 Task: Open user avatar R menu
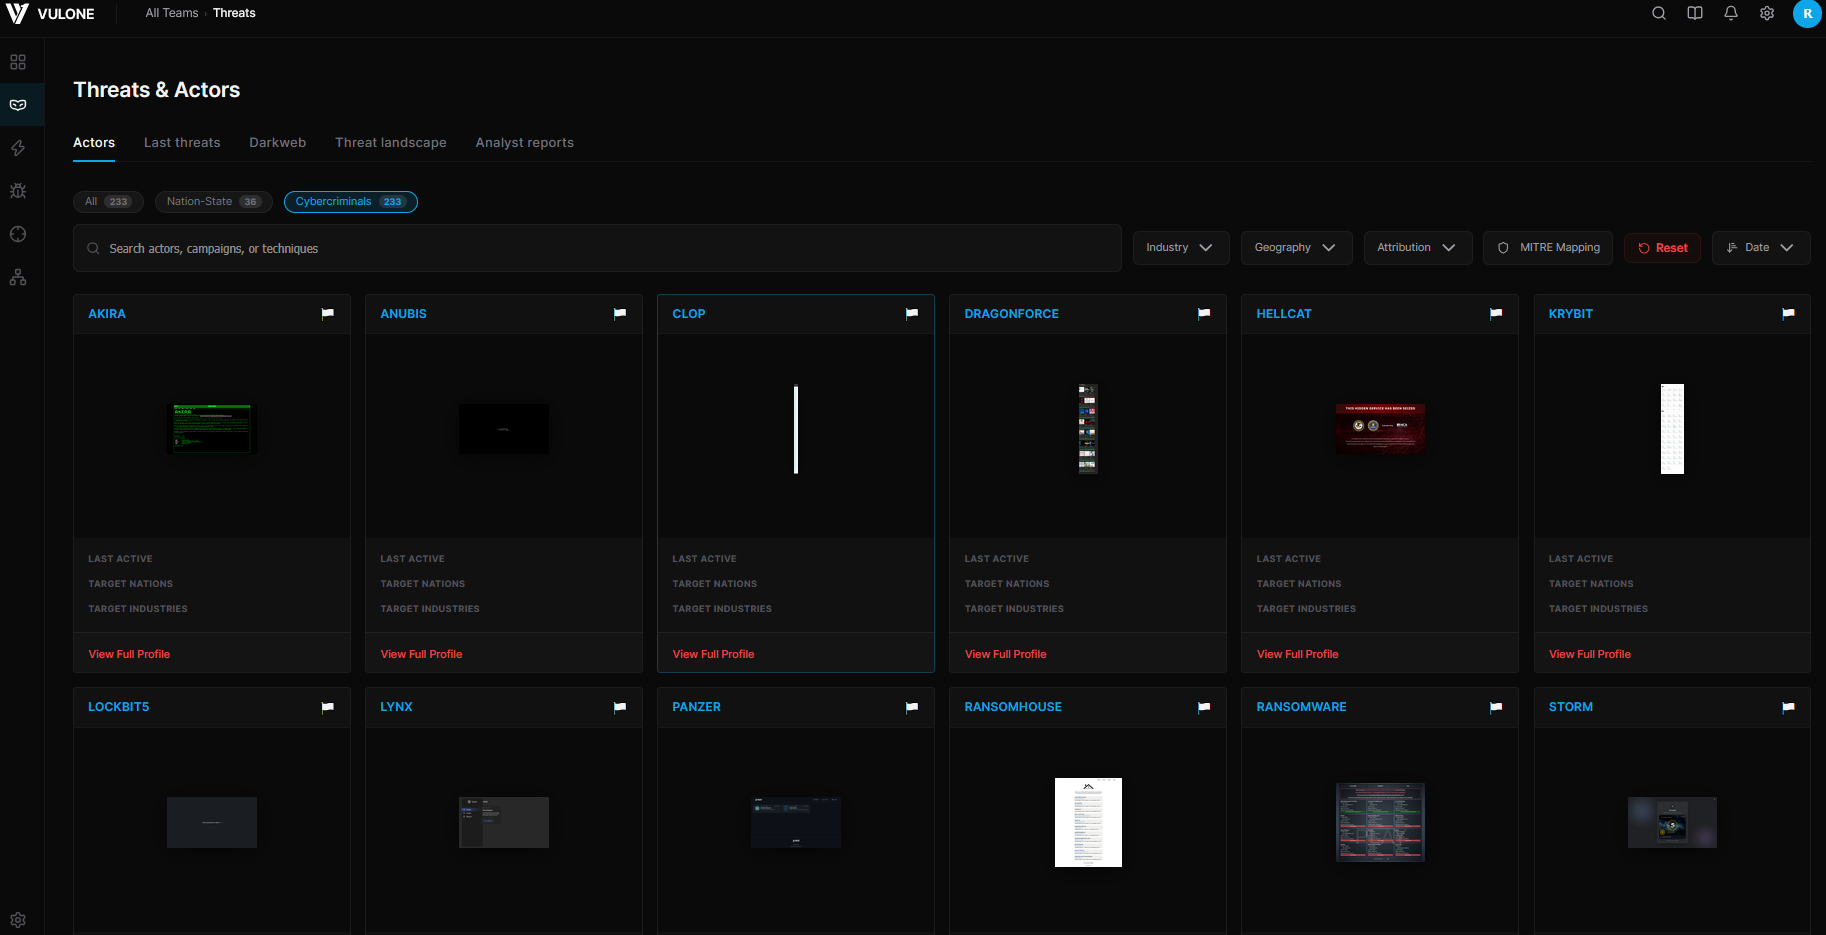pos(1807,14)
